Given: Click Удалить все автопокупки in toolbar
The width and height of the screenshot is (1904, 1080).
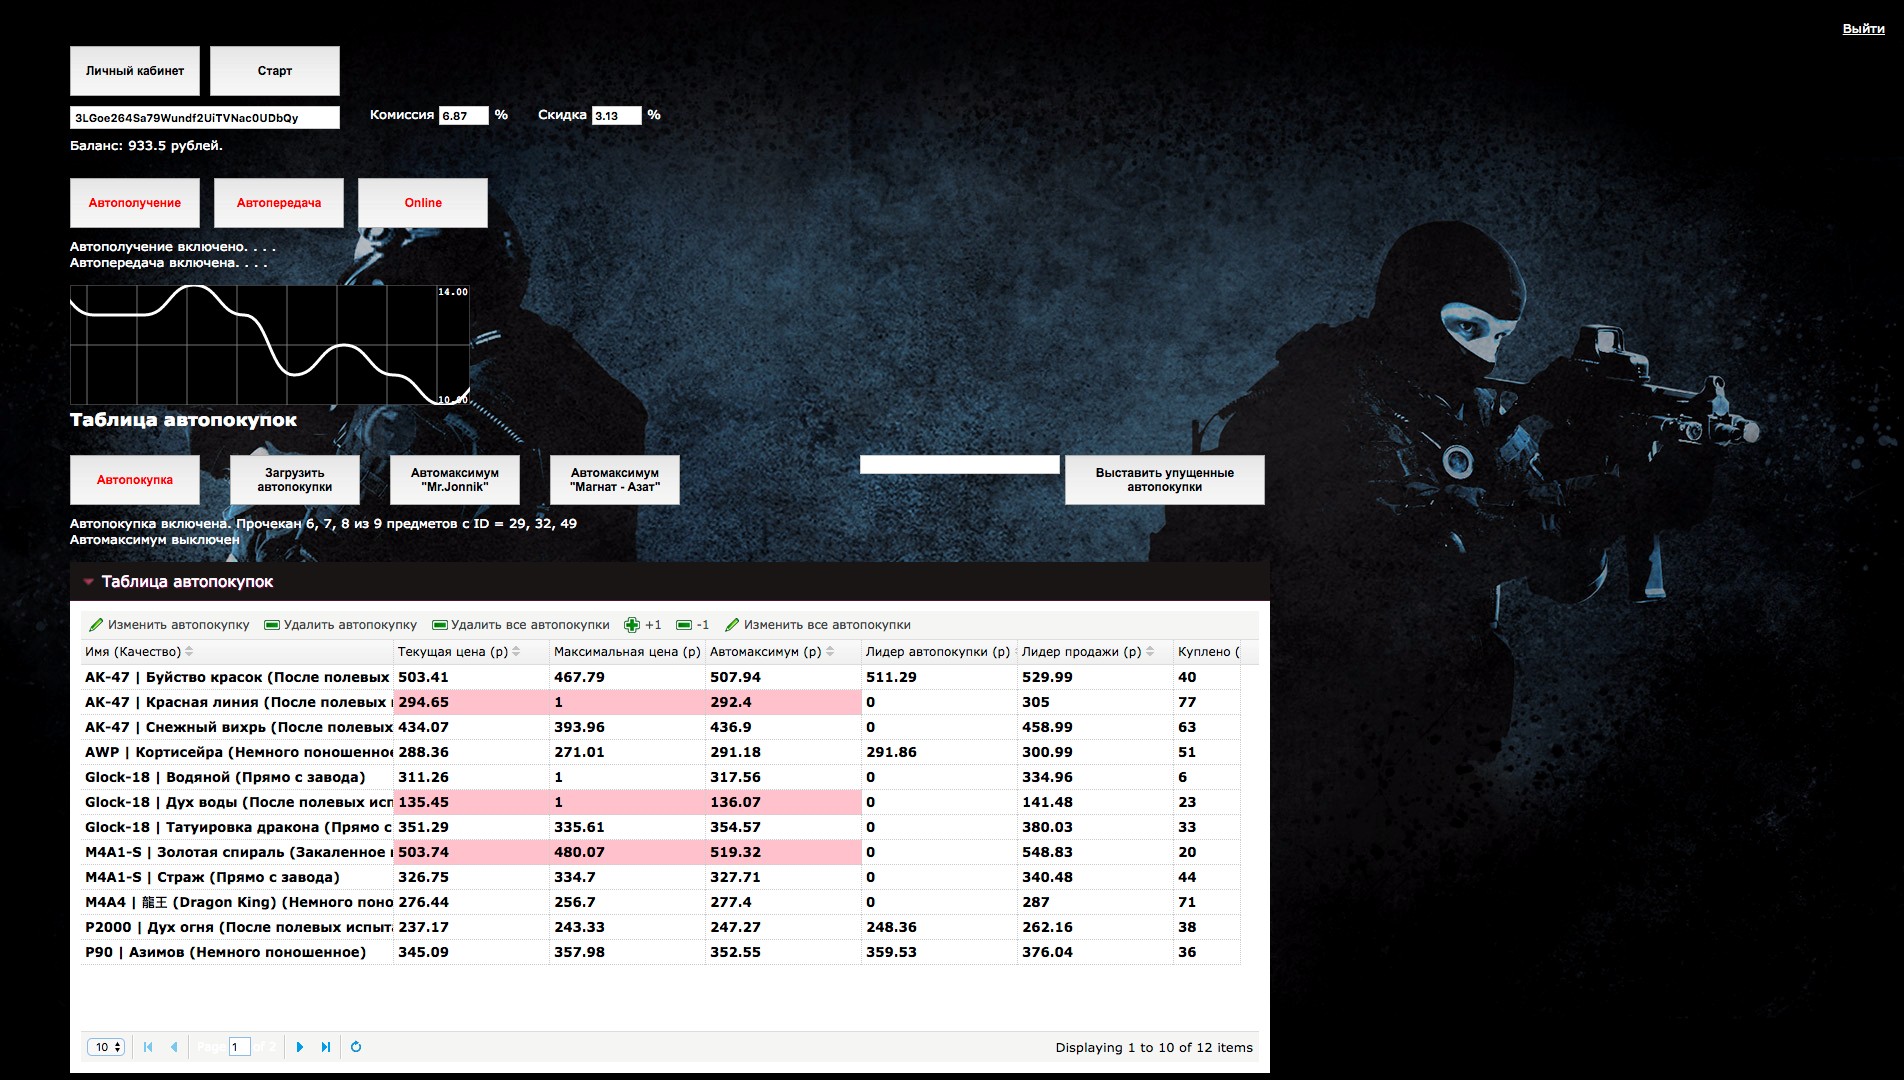Looking at the screenshot, I should point(521,625).
